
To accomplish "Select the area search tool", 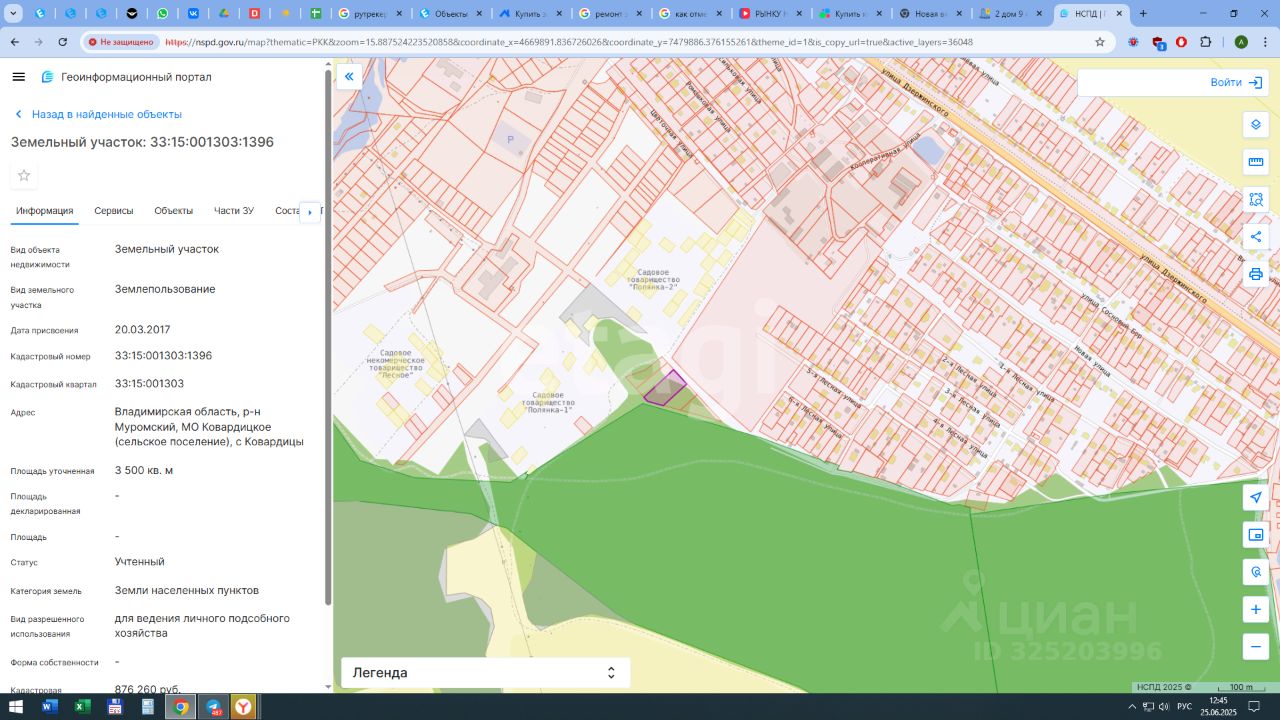I will click(x=1255, y=199).
